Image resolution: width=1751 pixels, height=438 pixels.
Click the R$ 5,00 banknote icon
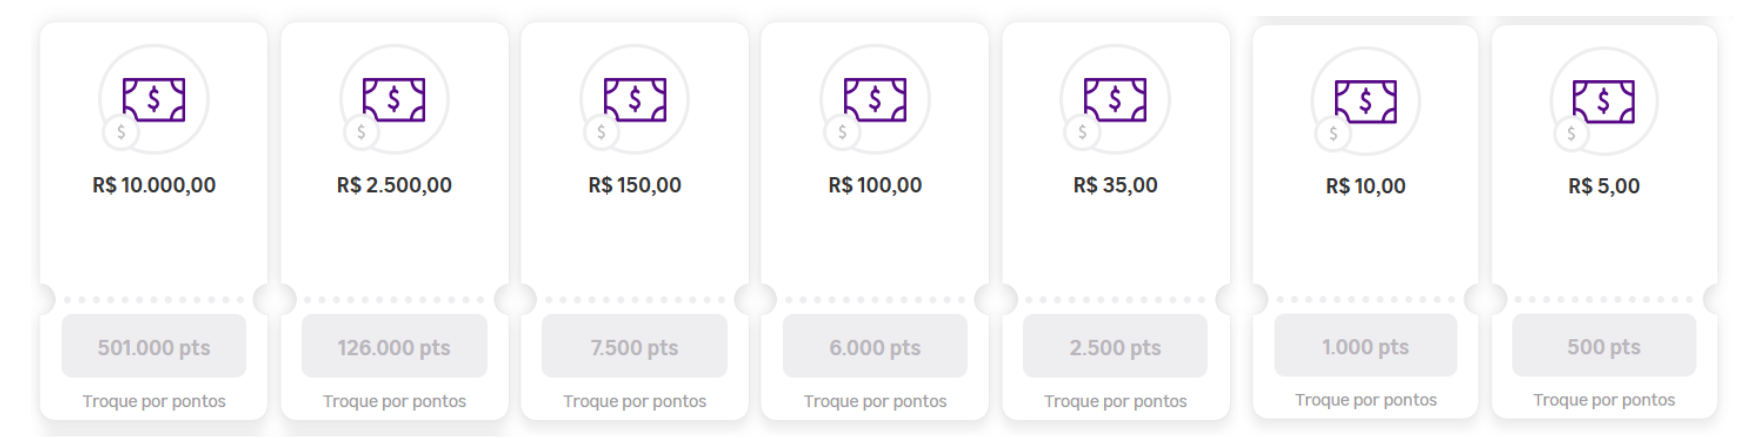click(x=1603, y=101)
